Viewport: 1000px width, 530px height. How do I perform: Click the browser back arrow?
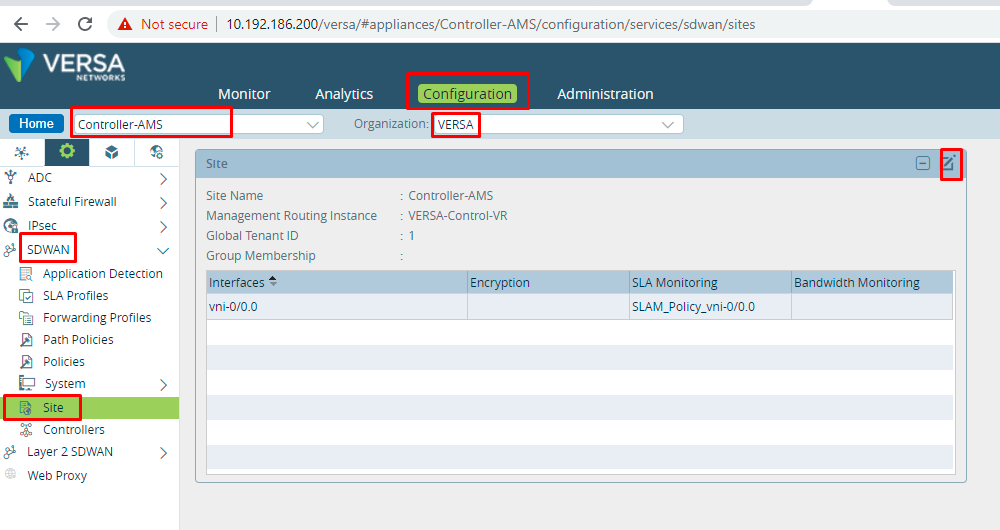(x=21, y=24)
